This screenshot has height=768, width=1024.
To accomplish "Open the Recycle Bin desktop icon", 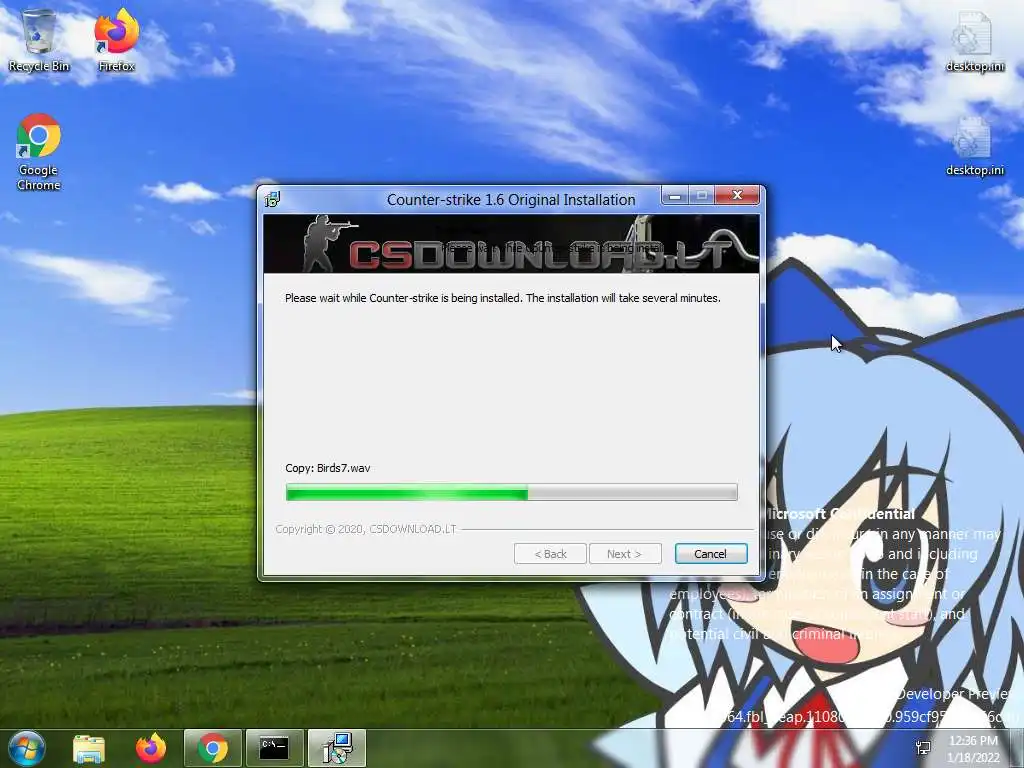I will 39,40.
